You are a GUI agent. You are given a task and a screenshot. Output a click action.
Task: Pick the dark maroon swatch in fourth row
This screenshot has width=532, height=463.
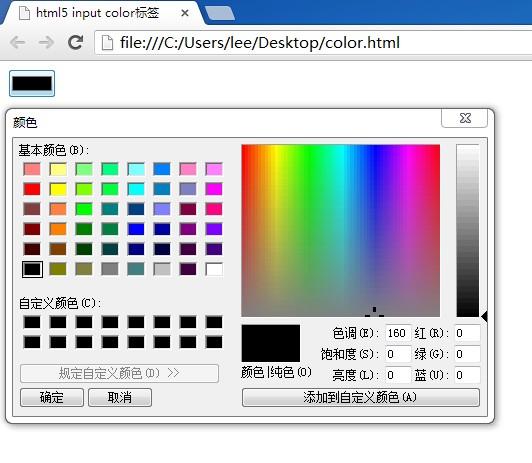(32, 229)
